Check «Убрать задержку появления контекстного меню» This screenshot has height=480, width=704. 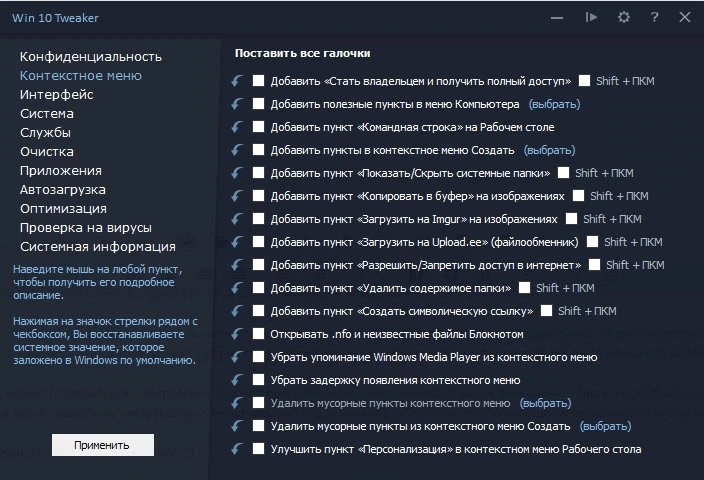pos(258,379)
